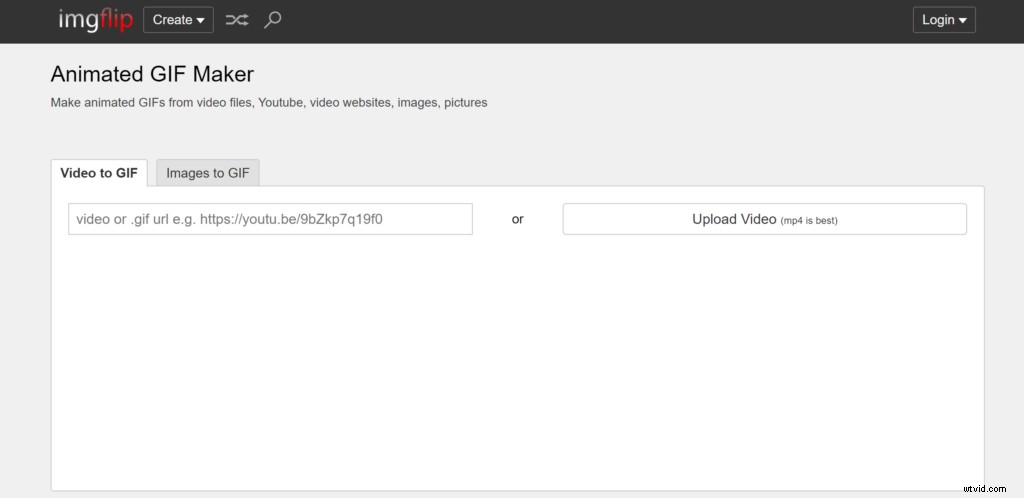
Task: Focus the video or .gif URL field
Action: tap(270, 219)
